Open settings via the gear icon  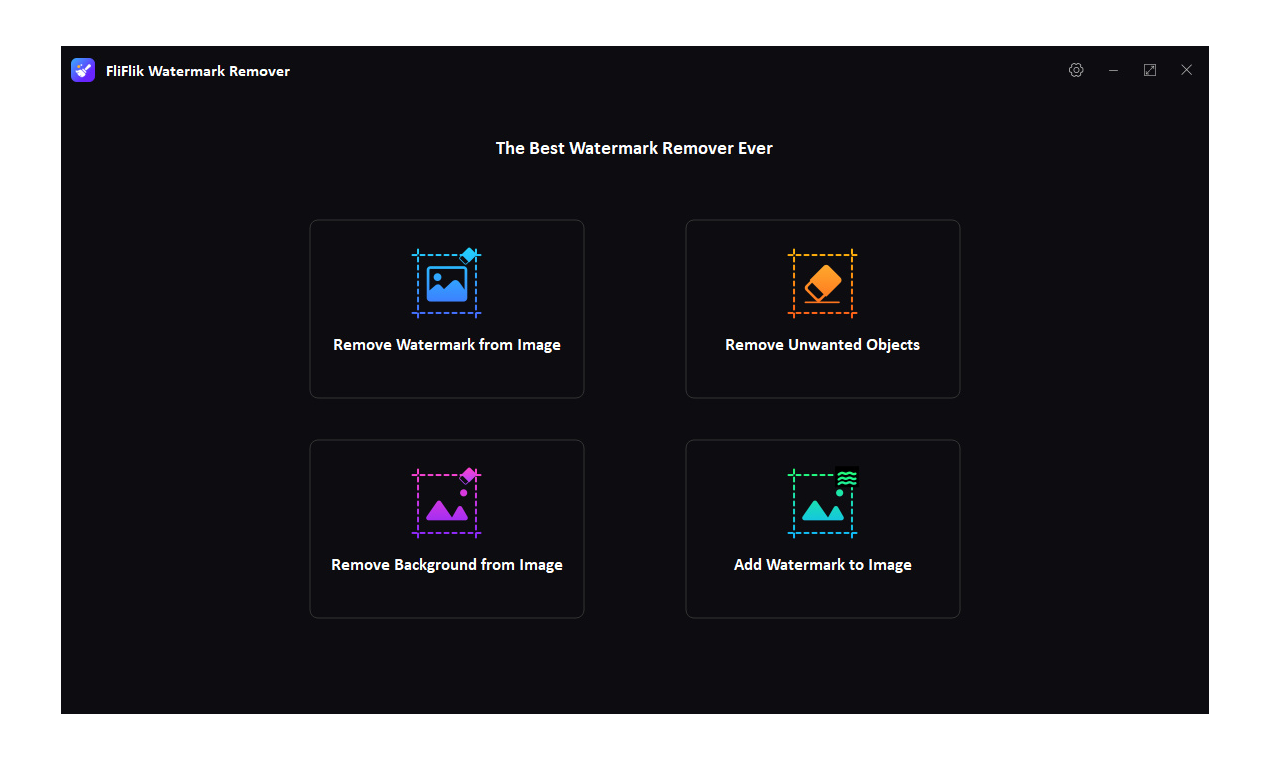tap(1076, 70)
